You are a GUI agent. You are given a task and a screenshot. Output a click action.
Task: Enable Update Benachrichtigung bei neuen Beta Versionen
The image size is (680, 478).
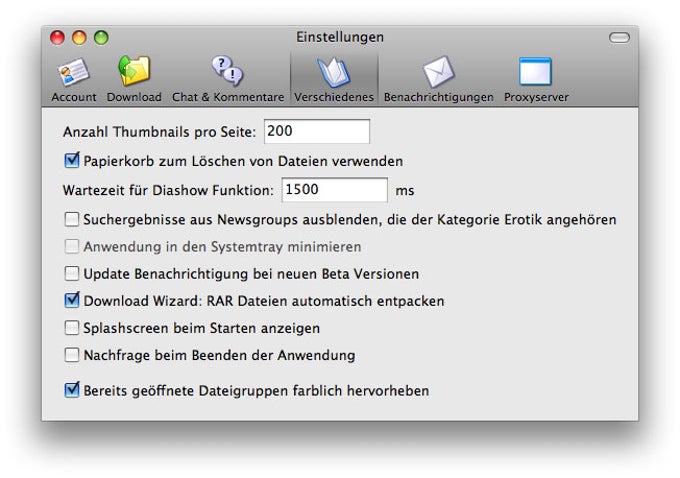click(72, 274)
